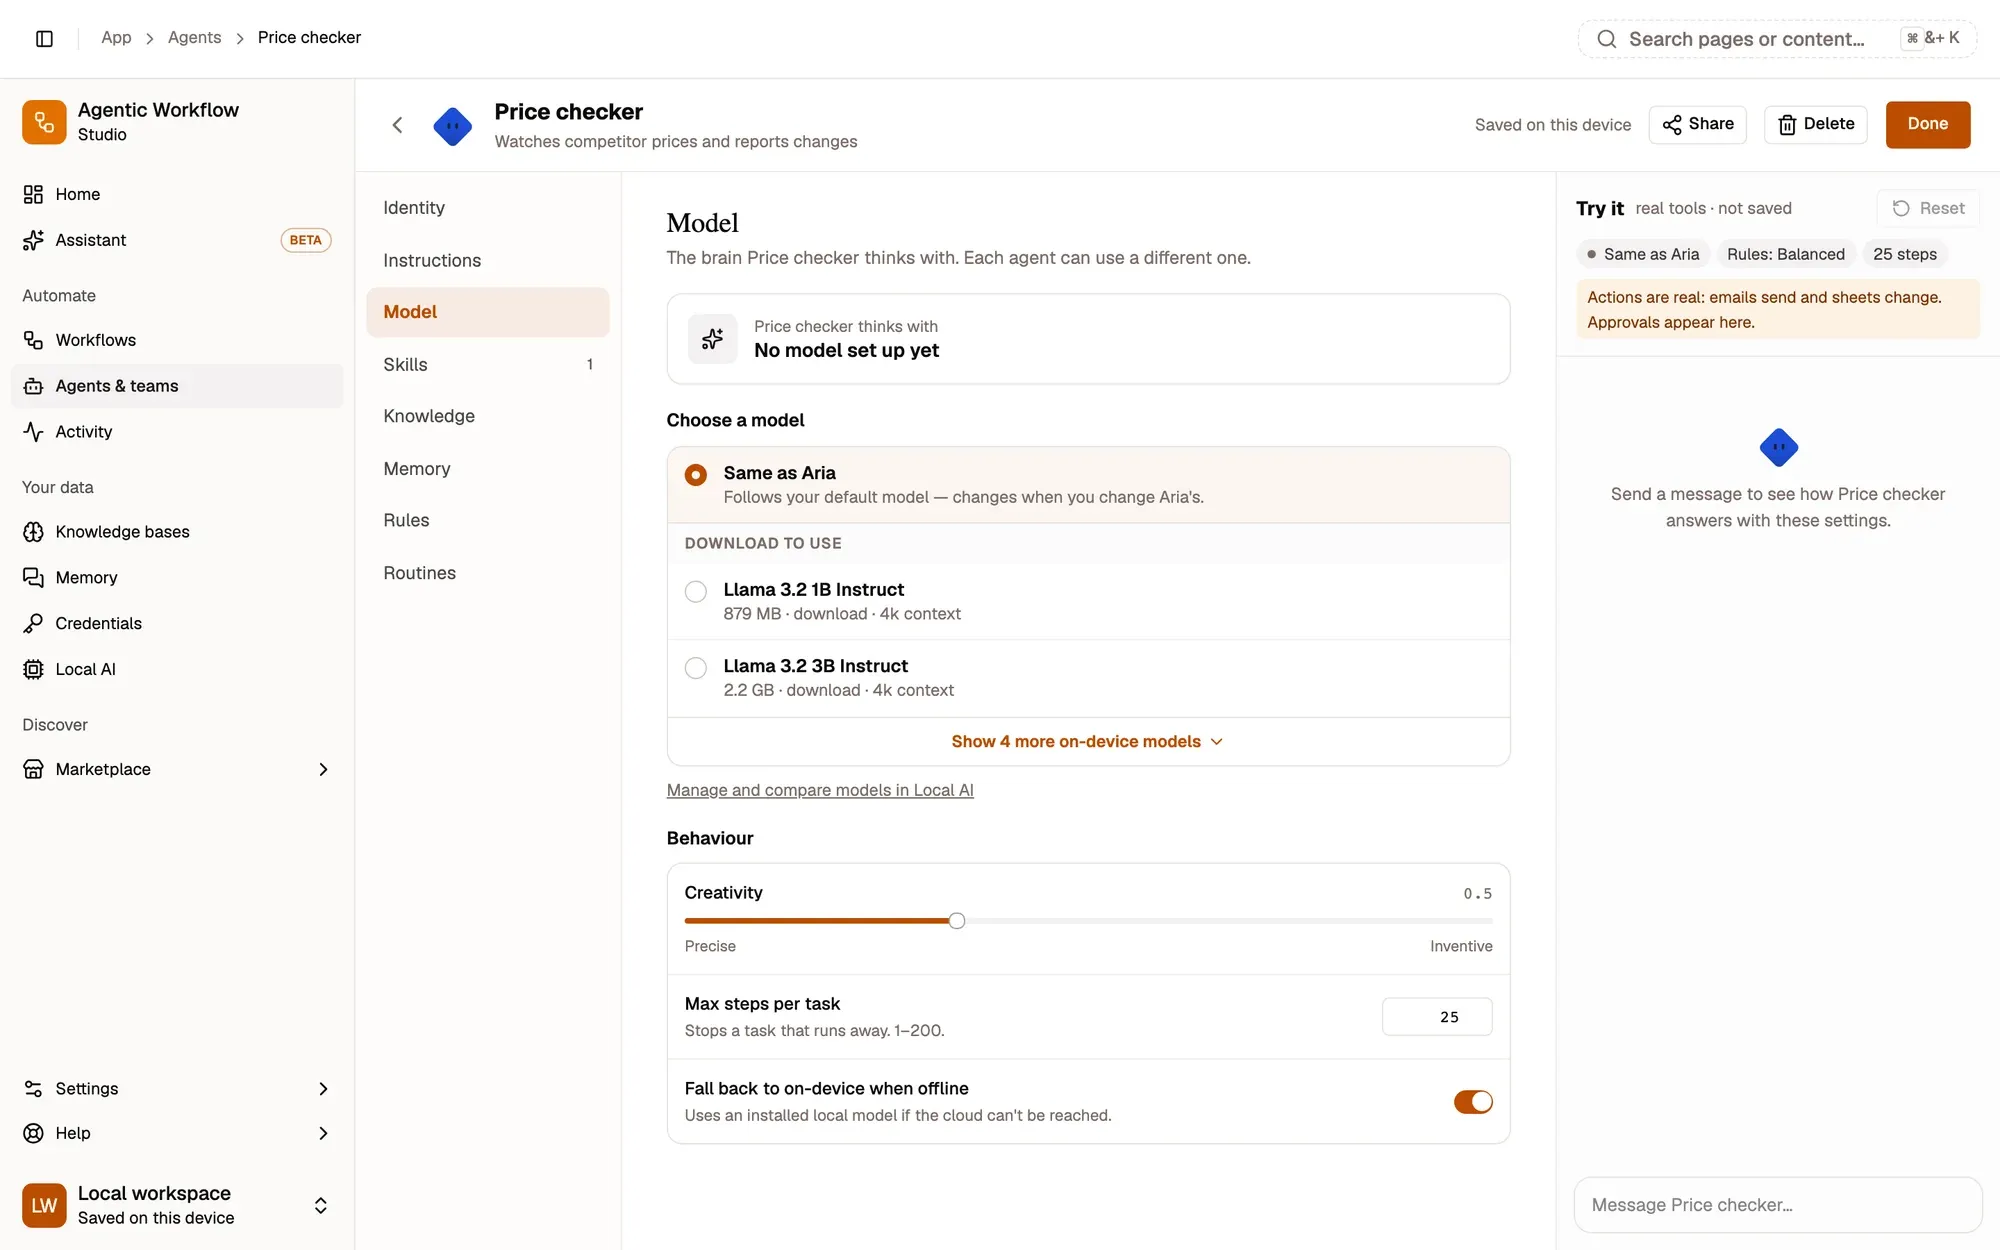Open the Routines section tab
The width and height of the screenshot is (2000, 1250).
click(x=488, y=573)
